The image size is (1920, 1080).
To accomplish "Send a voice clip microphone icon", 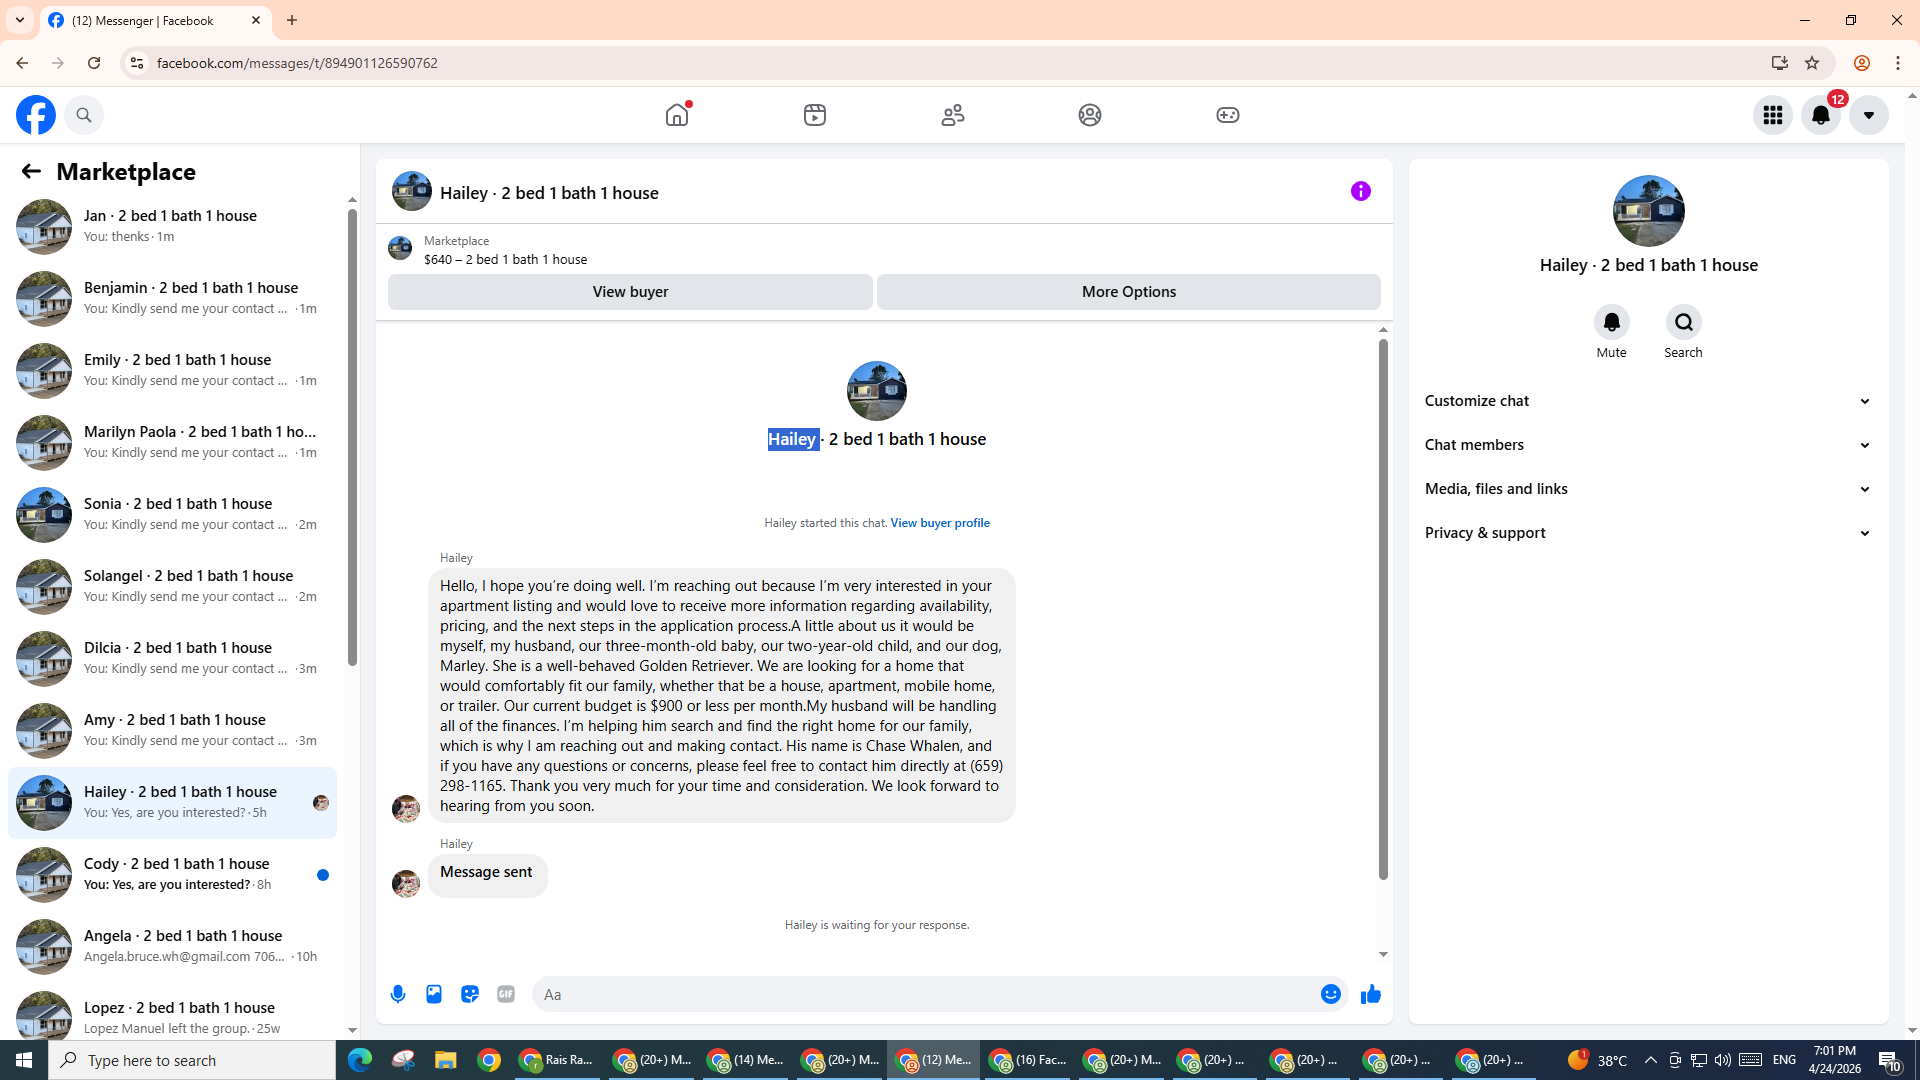I will (x=398, y=994).
